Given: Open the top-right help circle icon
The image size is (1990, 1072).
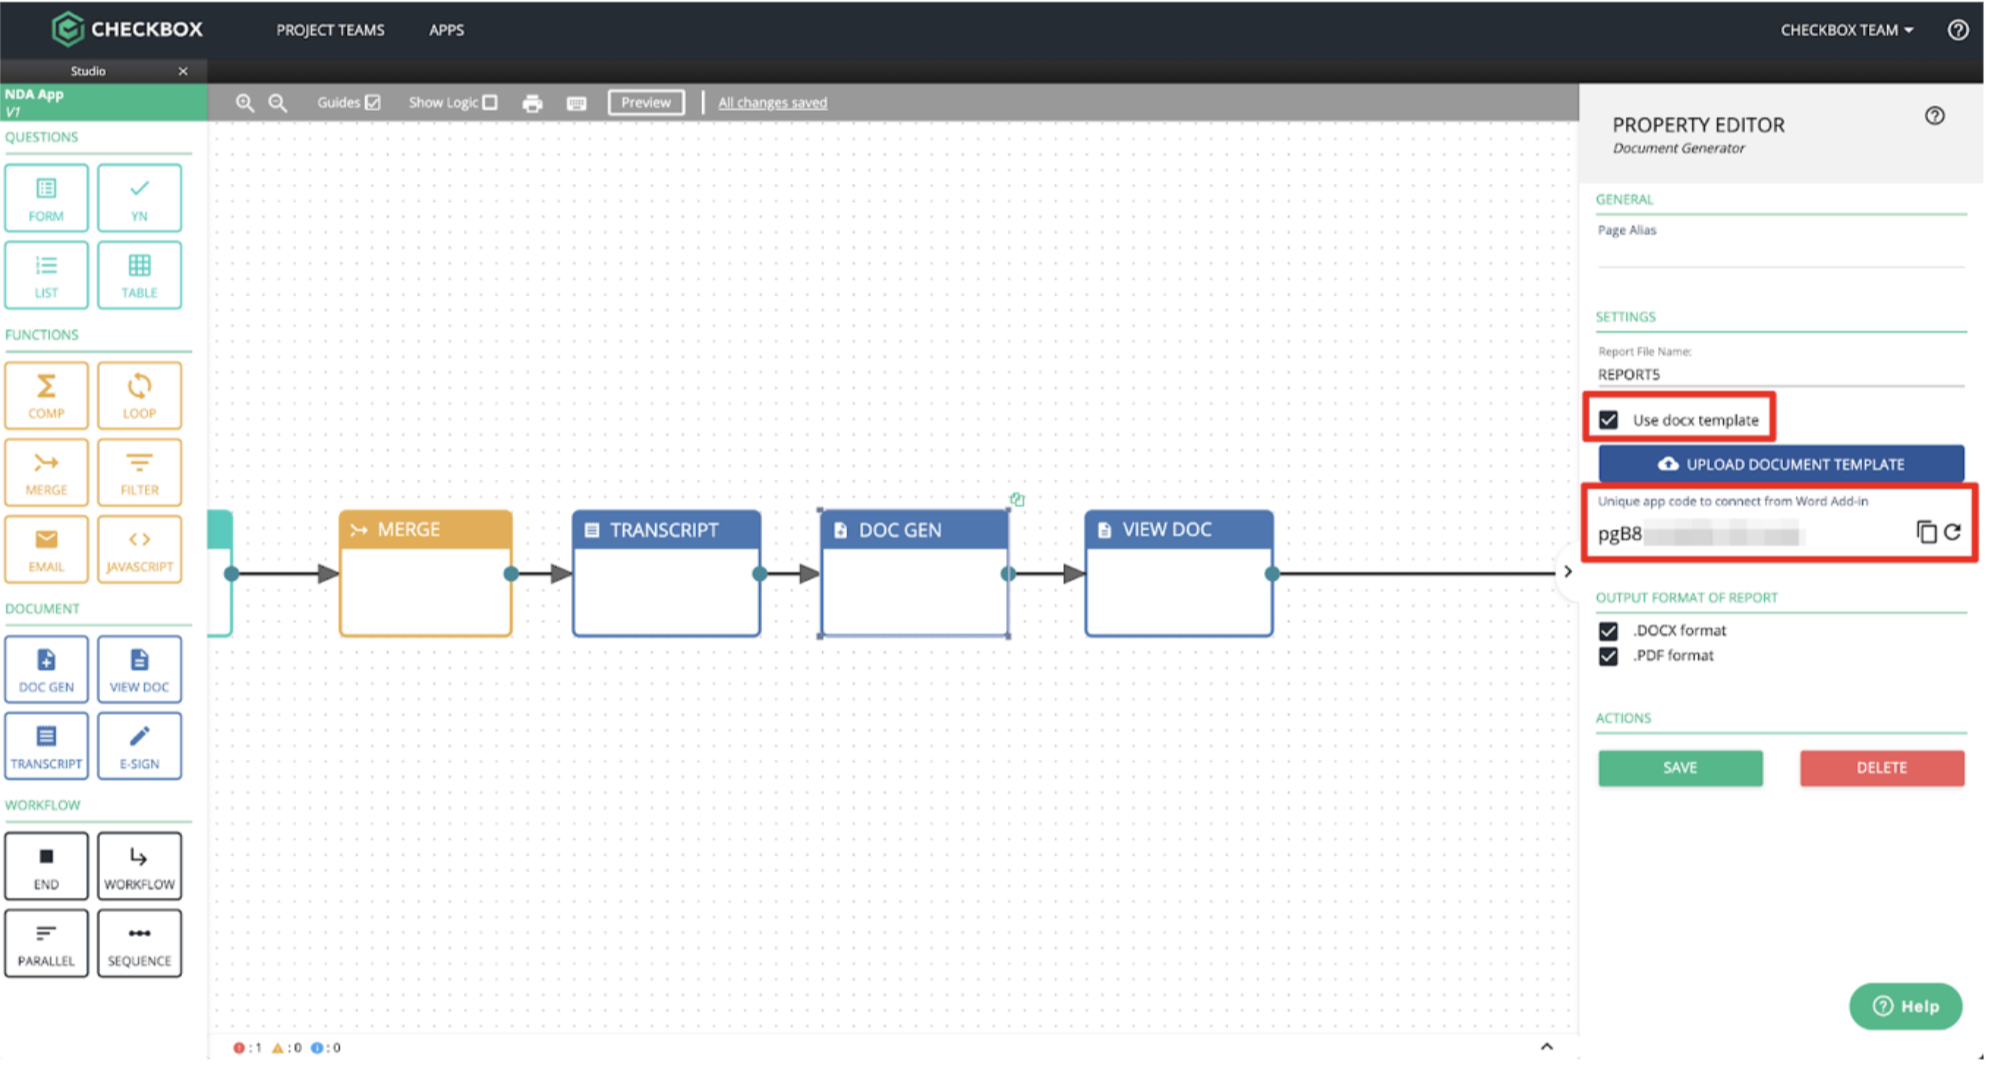Looking at the screenshot, I should click(x=1958, y=30).
